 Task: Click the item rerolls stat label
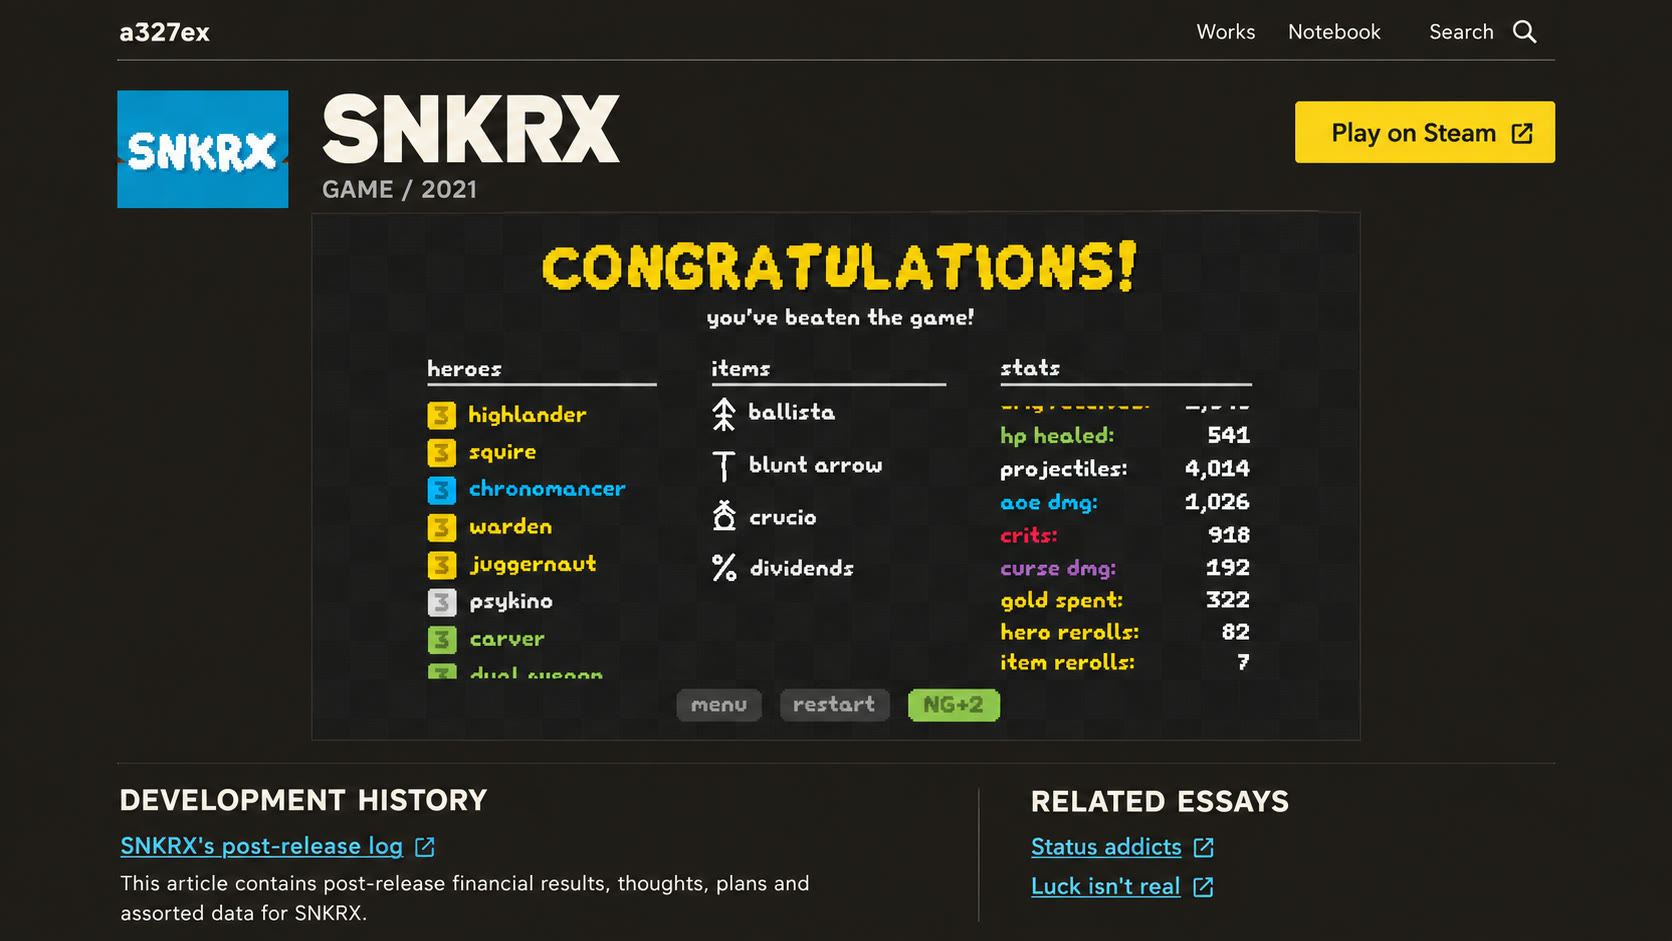point(1067,662)
